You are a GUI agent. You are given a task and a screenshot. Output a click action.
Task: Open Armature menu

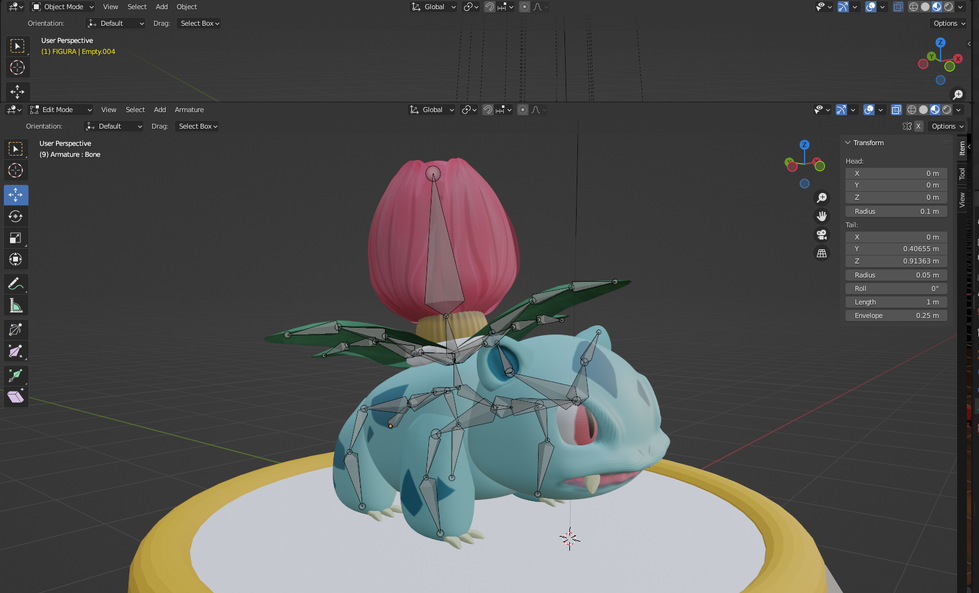[189, 110]
